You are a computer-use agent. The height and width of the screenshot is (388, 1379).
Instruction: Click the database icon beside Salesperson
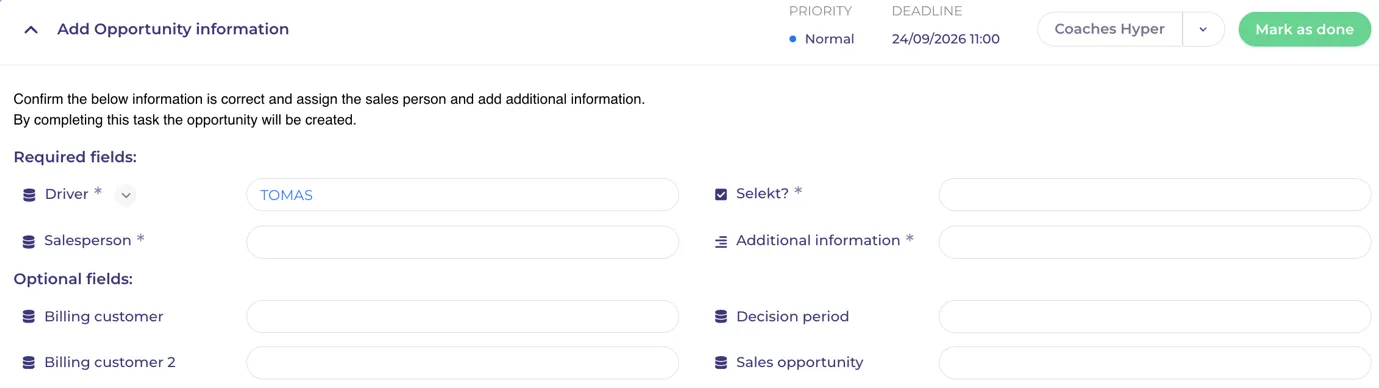[29, 242]
